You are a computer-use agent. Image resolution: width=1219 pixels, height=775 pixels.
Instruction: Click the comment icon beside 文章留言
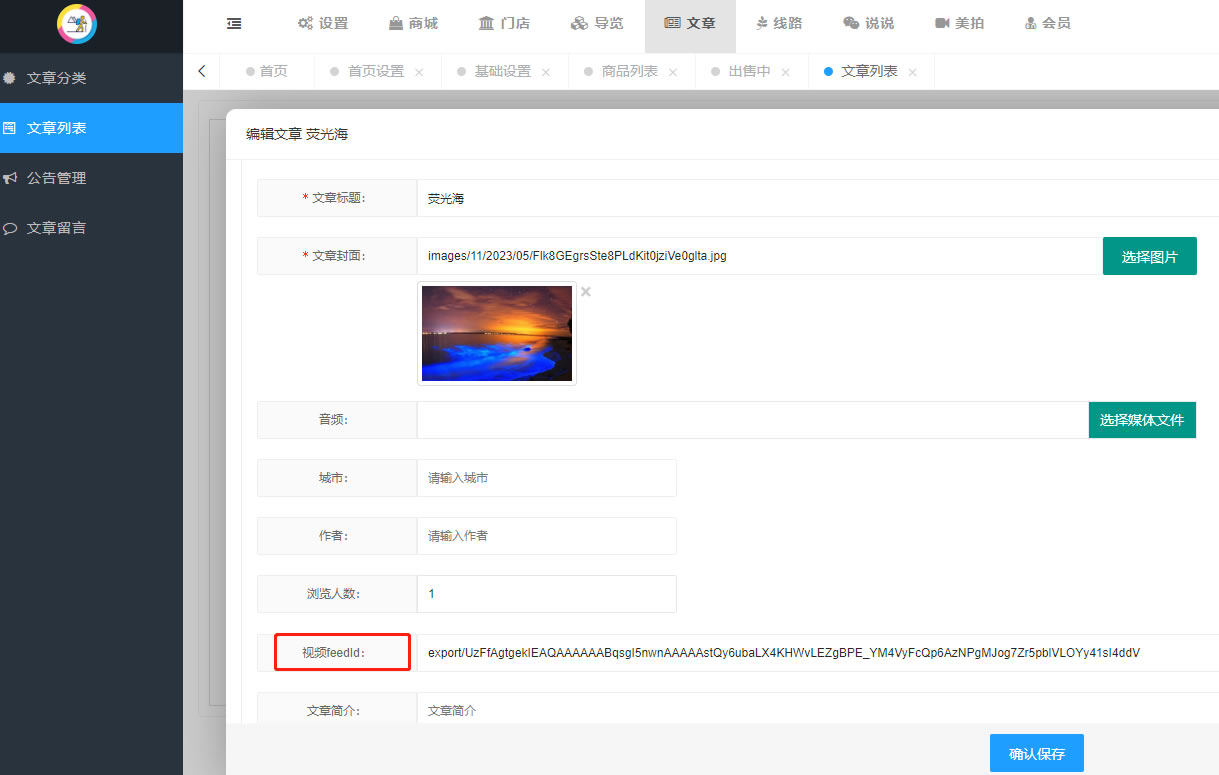9,228
